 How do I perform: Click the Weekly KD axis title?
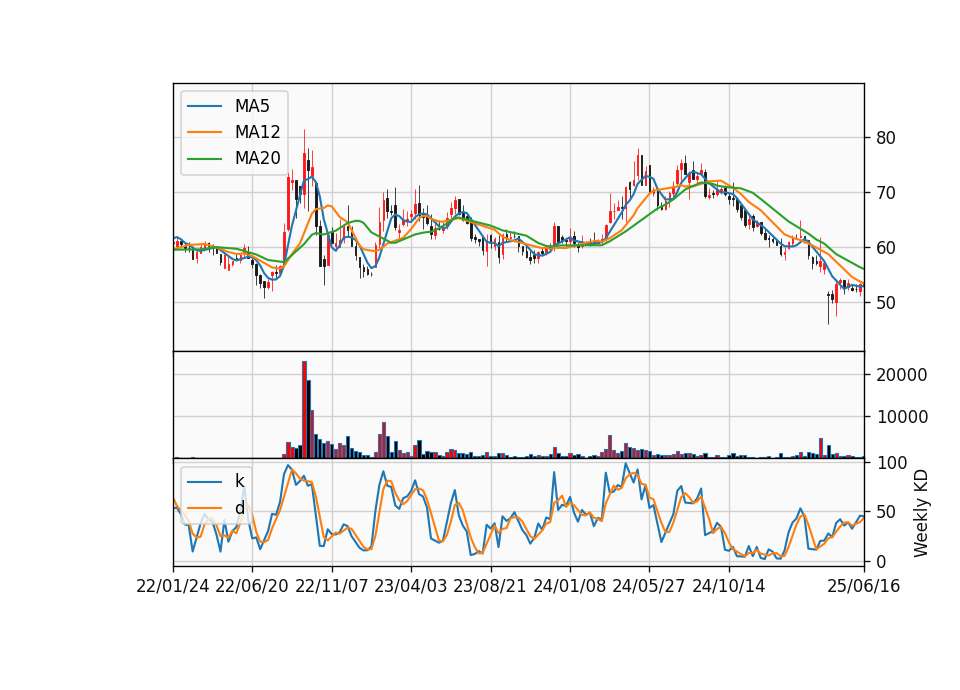click(x=921, y=513)
